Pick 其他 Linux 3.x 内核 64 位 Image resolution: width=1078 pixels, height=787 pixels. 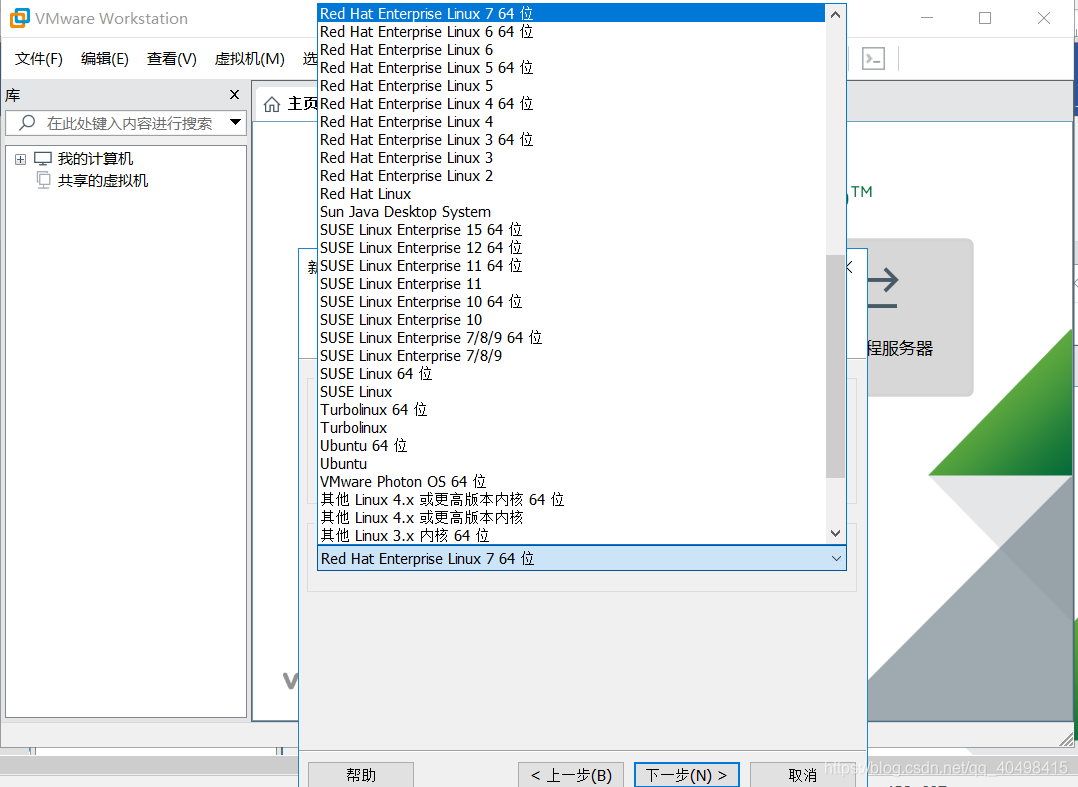tap(571, 535)
